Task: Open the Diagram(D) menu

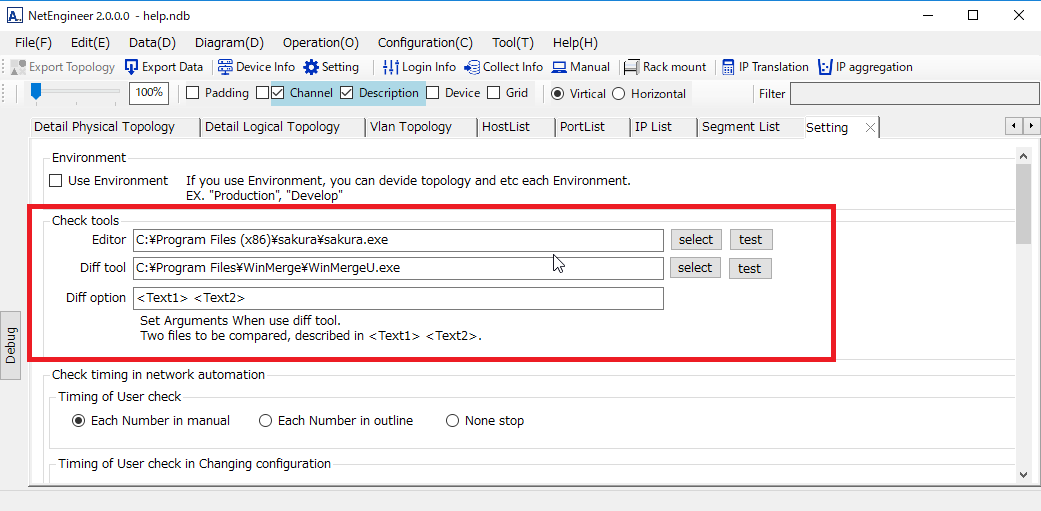Action: (229, 43)
